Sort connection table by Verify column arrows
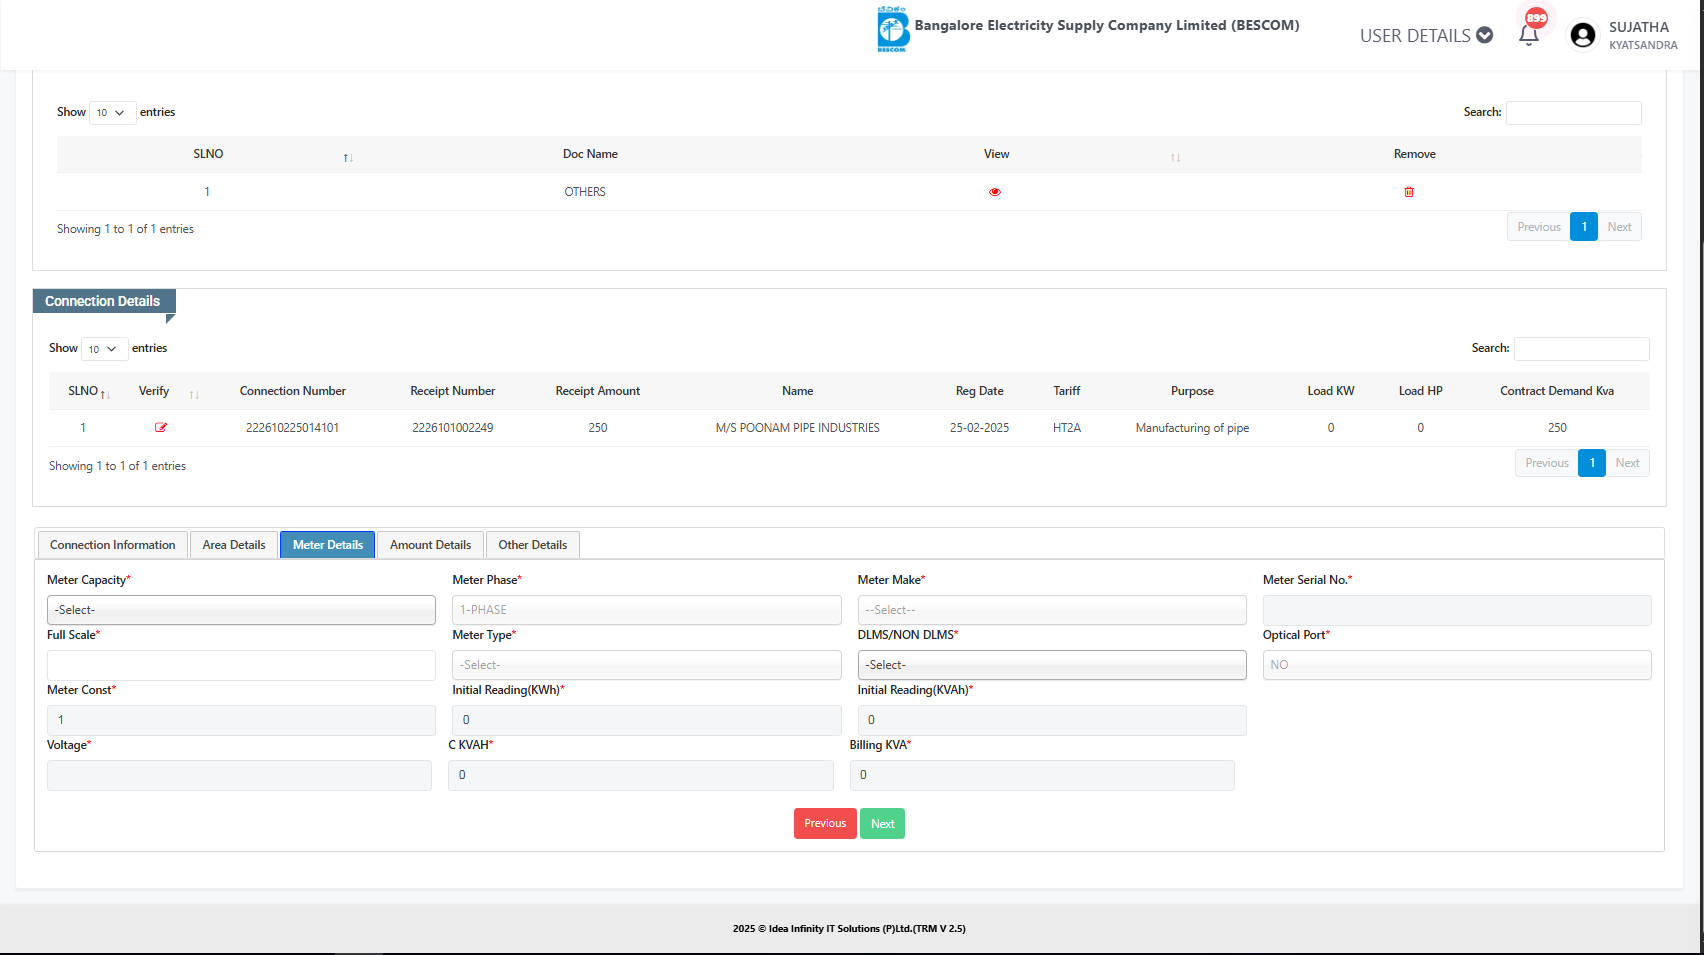The height and width of the screenshot is (955, 1704). pos(194,395)
